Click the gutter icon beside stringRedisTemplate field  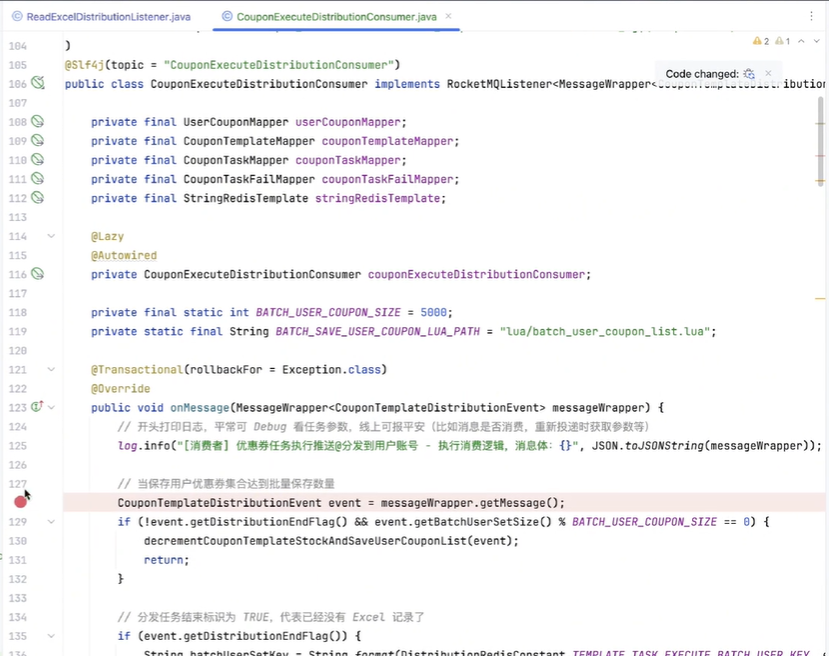(38, 198)
